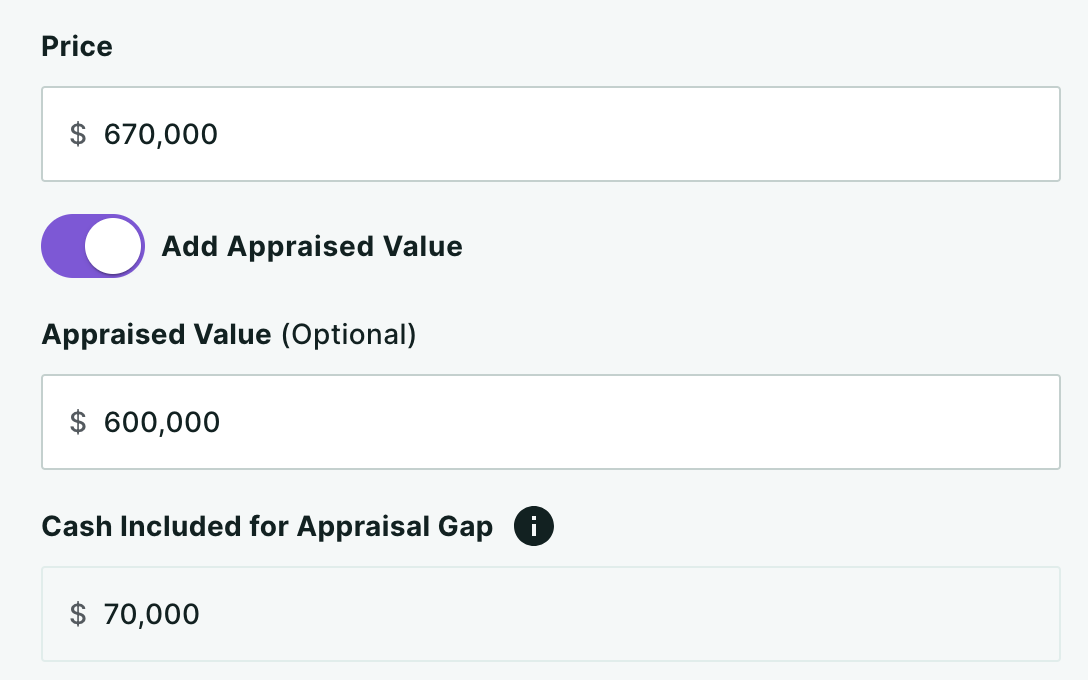Click the Add Appraised Value label text
The height and width of the screenshot is (680, 1088).
[312, 246]
